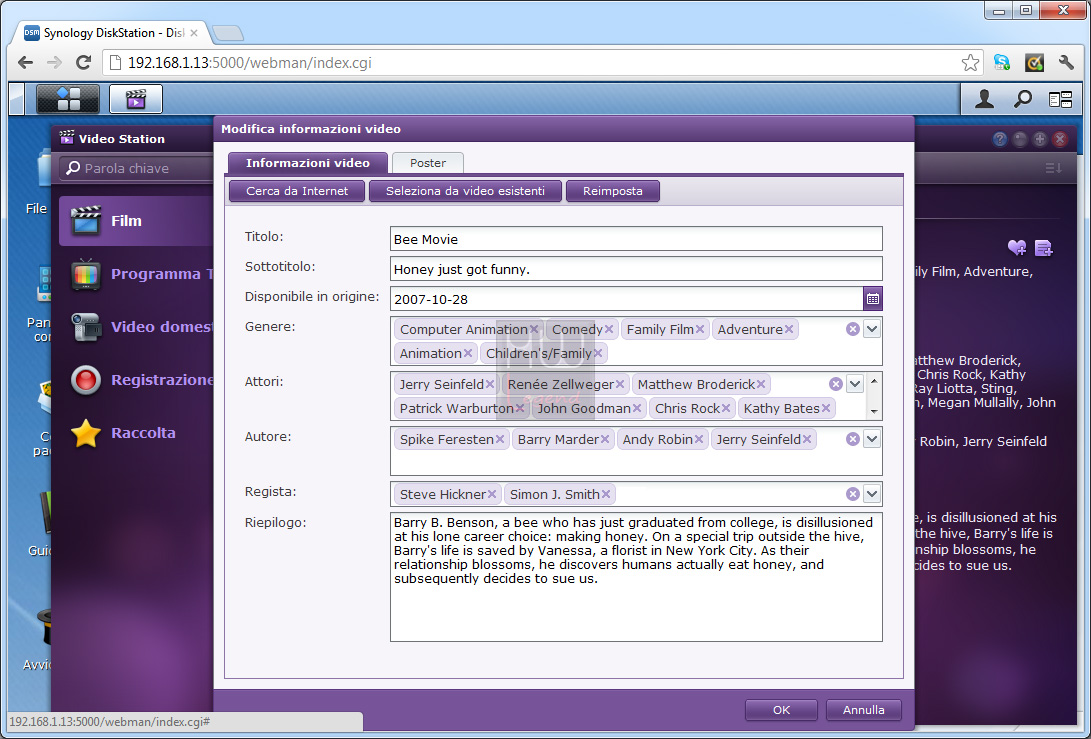This screenshot has width=1091, height=739.
Task: Open a new browser tab
Action: [x=227, y=33]
